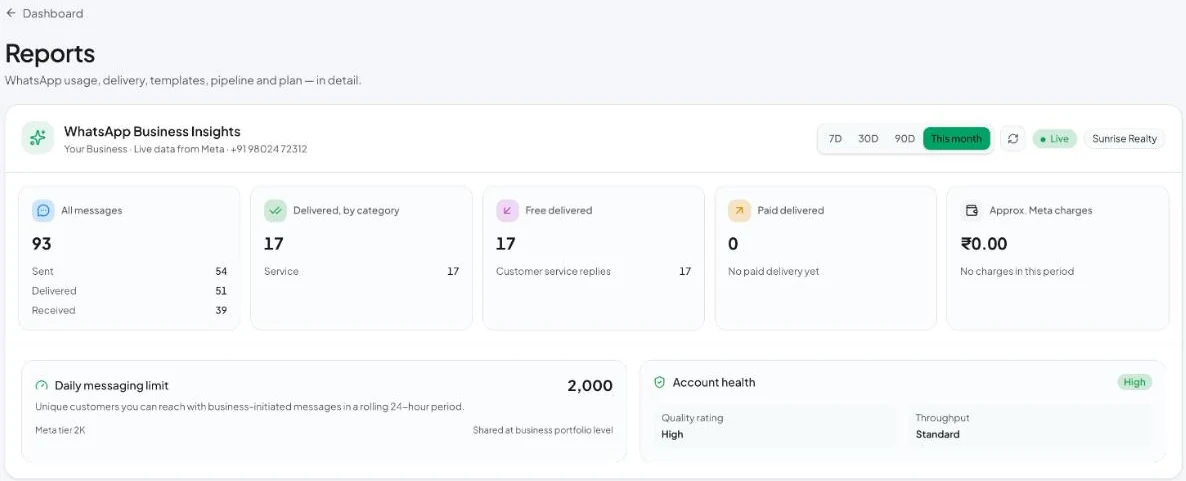Click the Account health heading
Viewport: 1186px width, 481px height.
tap(713, 383)
